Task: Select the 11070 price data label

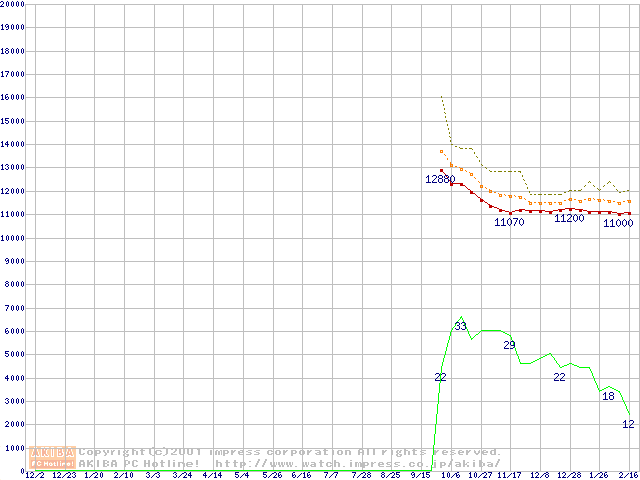Action: 509,222
